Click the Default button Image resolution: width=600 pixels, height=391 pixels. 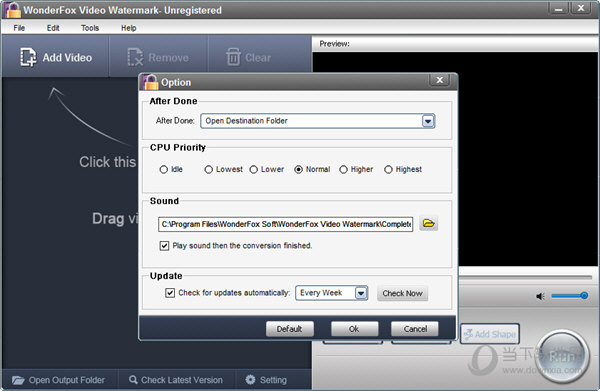click(x=290, y=329)
